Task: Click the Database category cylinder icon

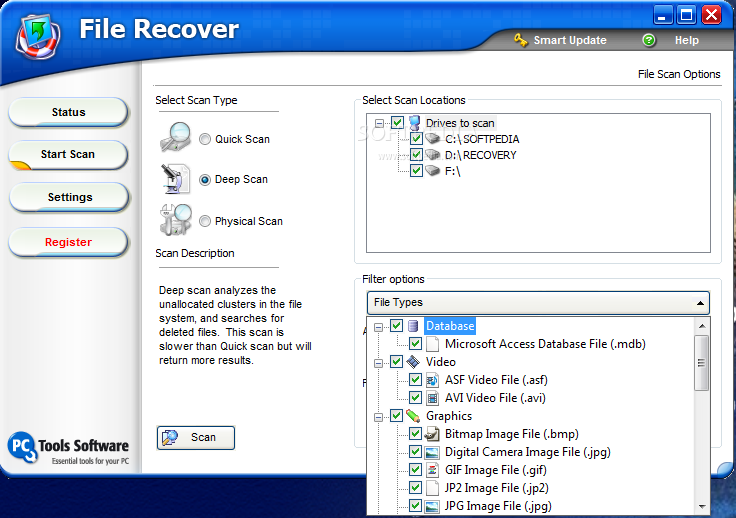Action: pos(413,326)
